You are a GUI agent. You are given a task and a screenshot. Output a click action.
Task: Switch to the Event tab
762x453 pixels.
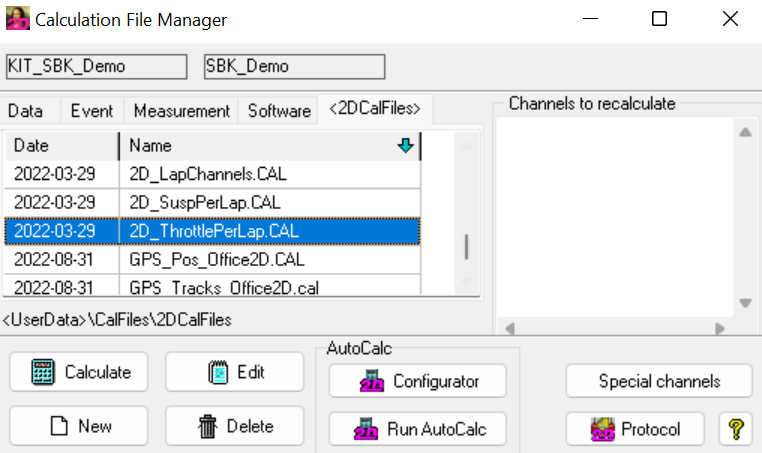pyautogui.click(x=92, y=111)
